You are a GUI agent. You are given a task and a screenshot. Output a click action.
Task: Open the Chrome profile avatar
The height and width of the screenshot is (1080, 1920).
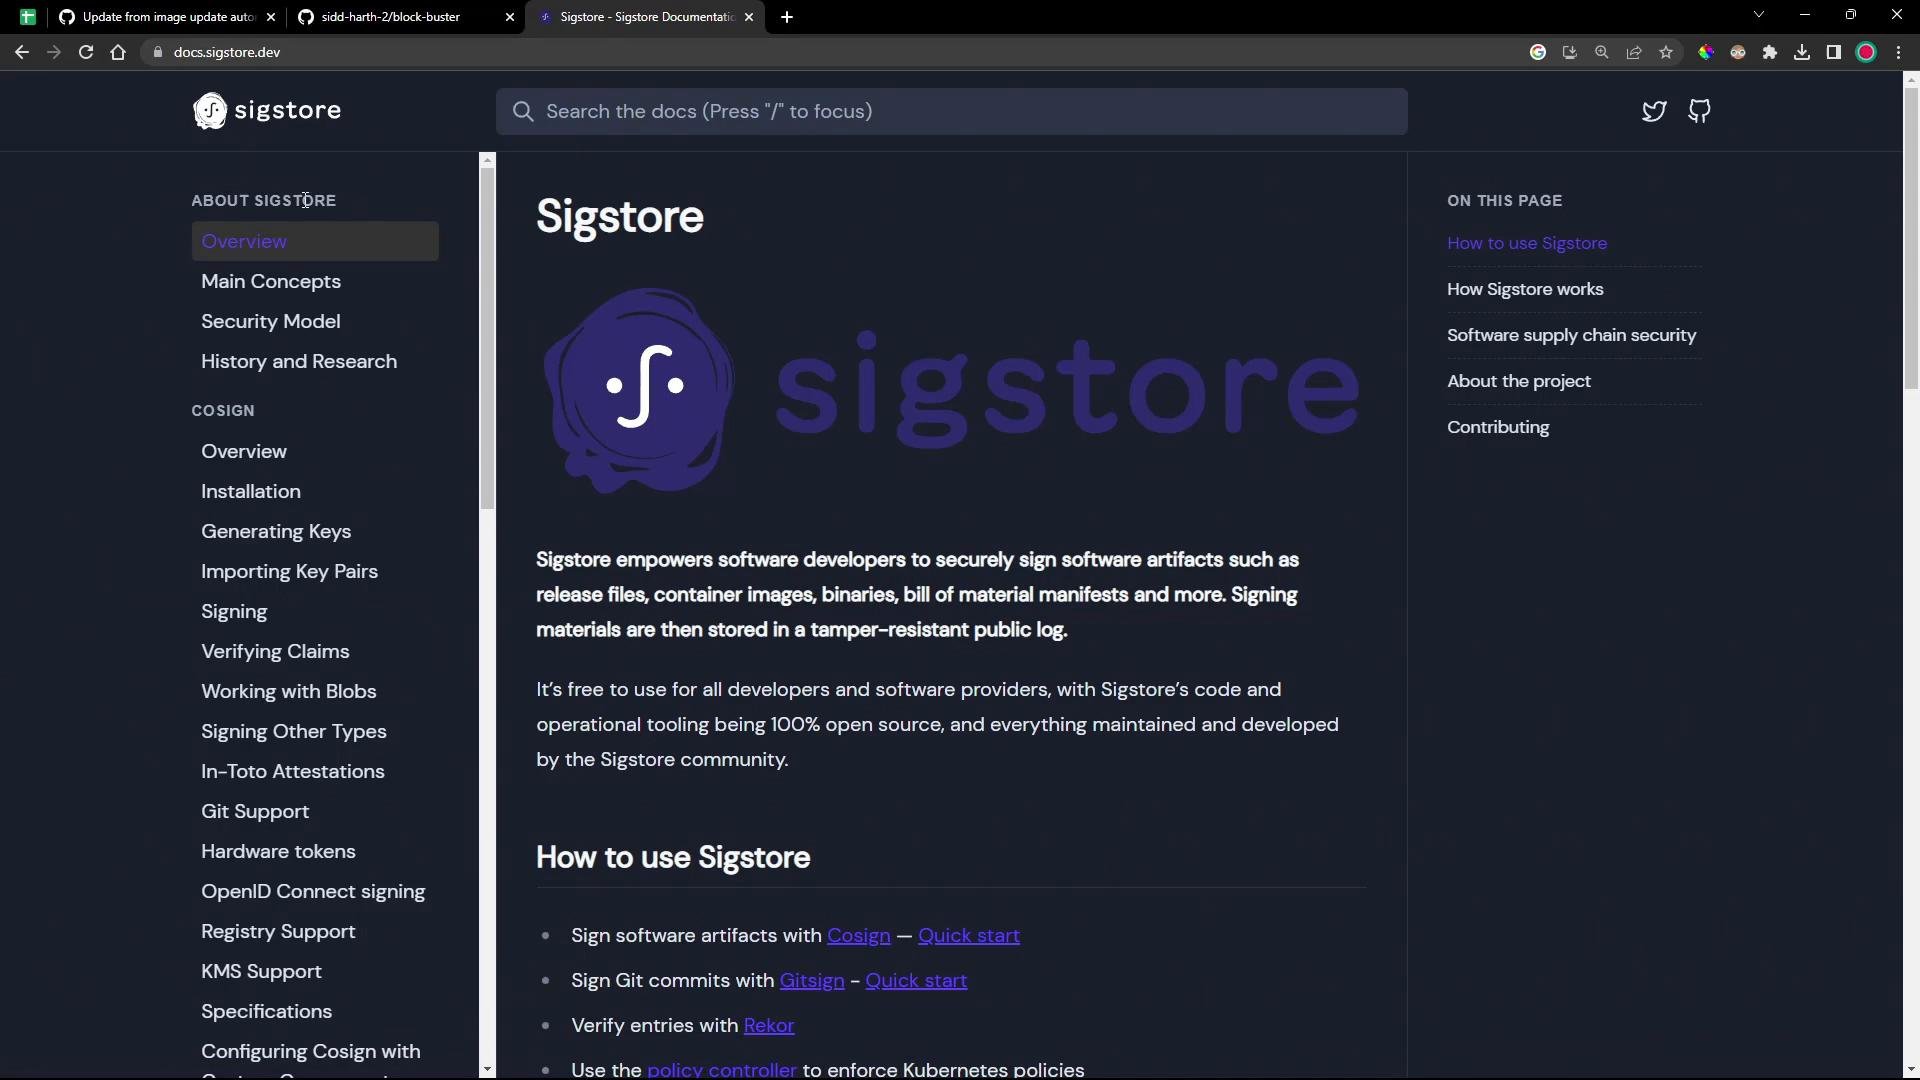pos(1866,52)
